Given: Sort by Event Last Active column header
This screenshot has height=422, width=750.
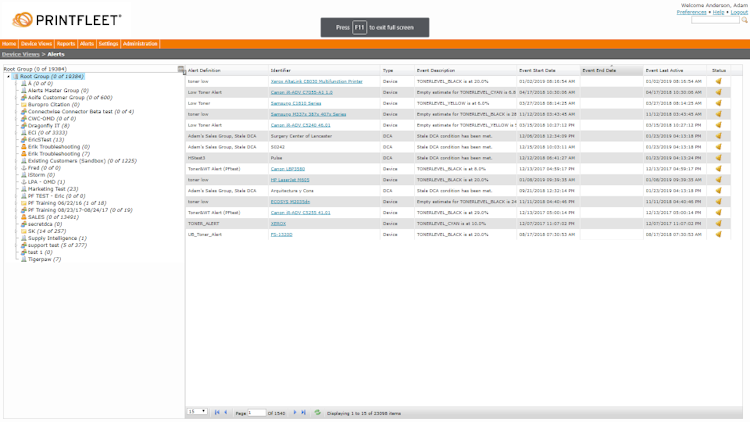Looking at the screenshot, I should click(x=674, y=70).
